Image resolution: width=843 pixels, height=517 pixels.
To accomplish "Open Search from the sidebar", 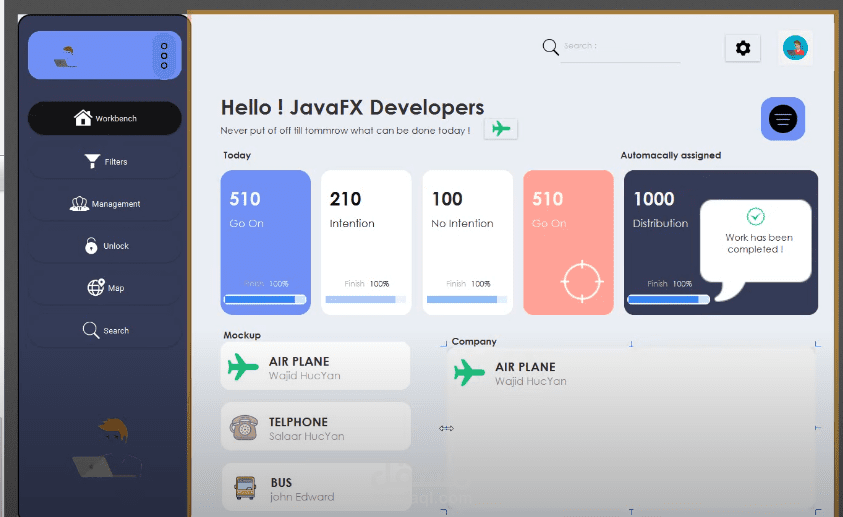I will pyautogui.click(x=105, y=331).
